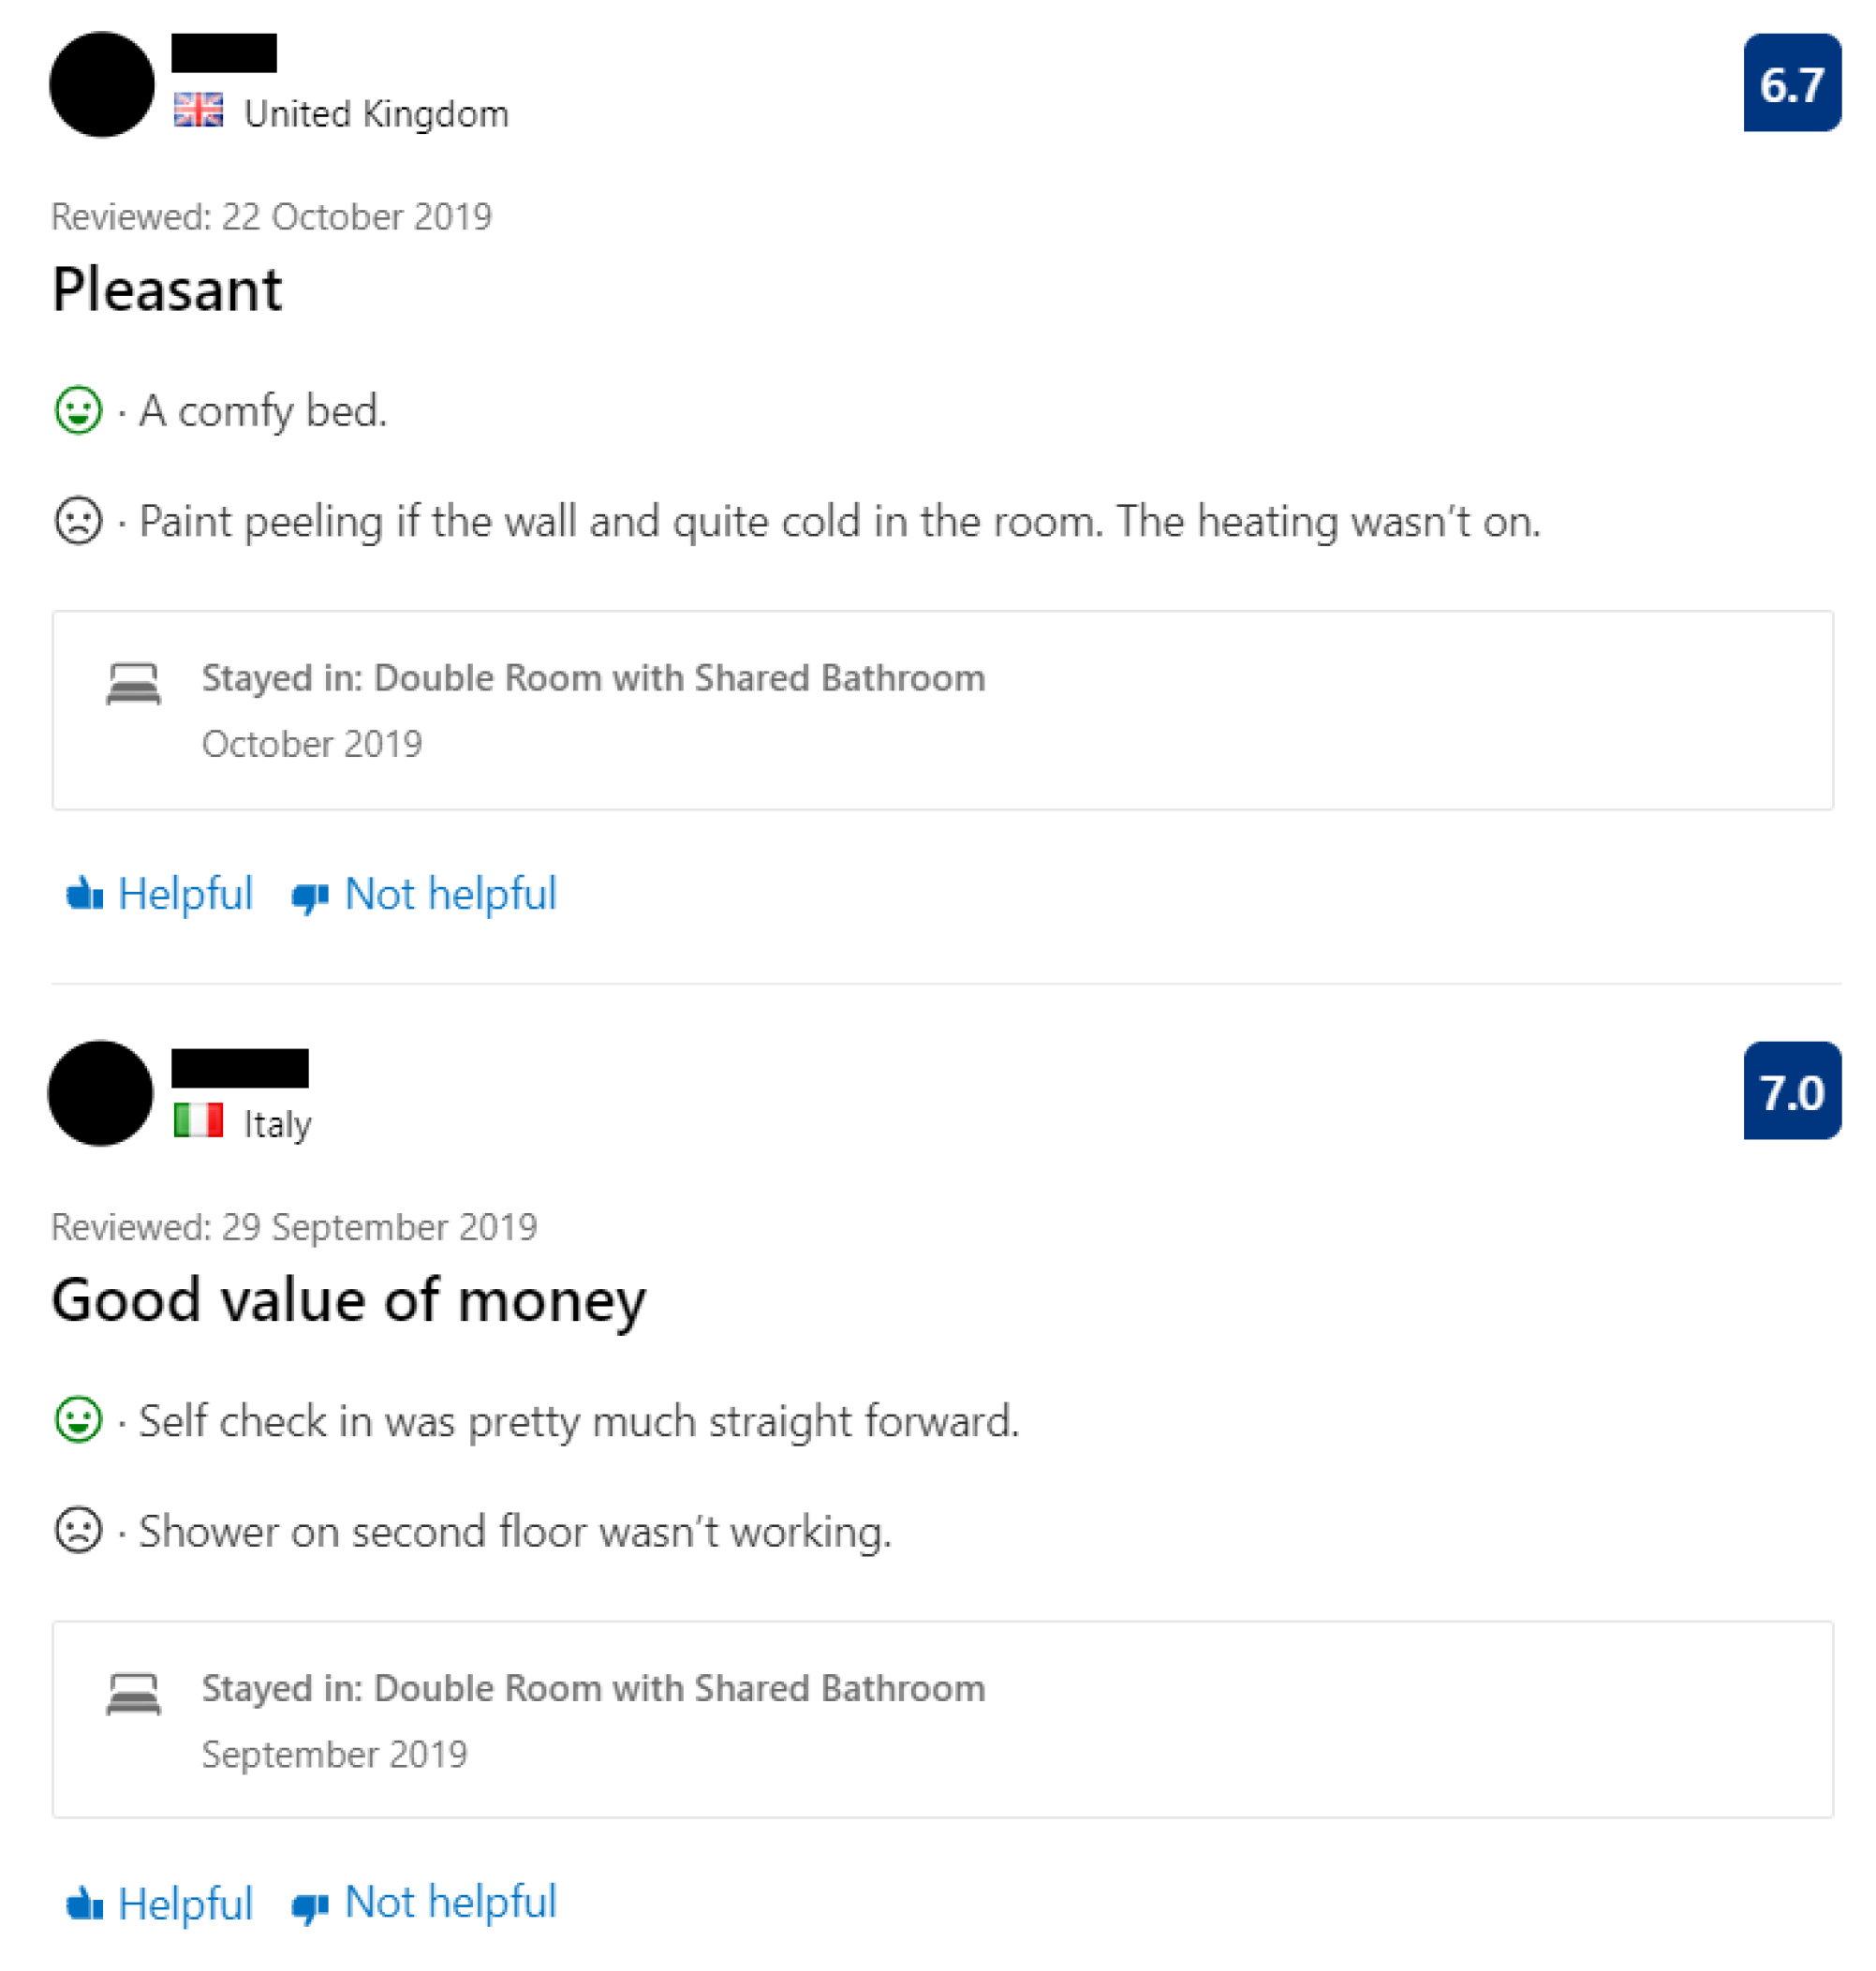Click sad face beside 'Shower on second floor'
1876x1971 pixels.
pos(78,1531)
